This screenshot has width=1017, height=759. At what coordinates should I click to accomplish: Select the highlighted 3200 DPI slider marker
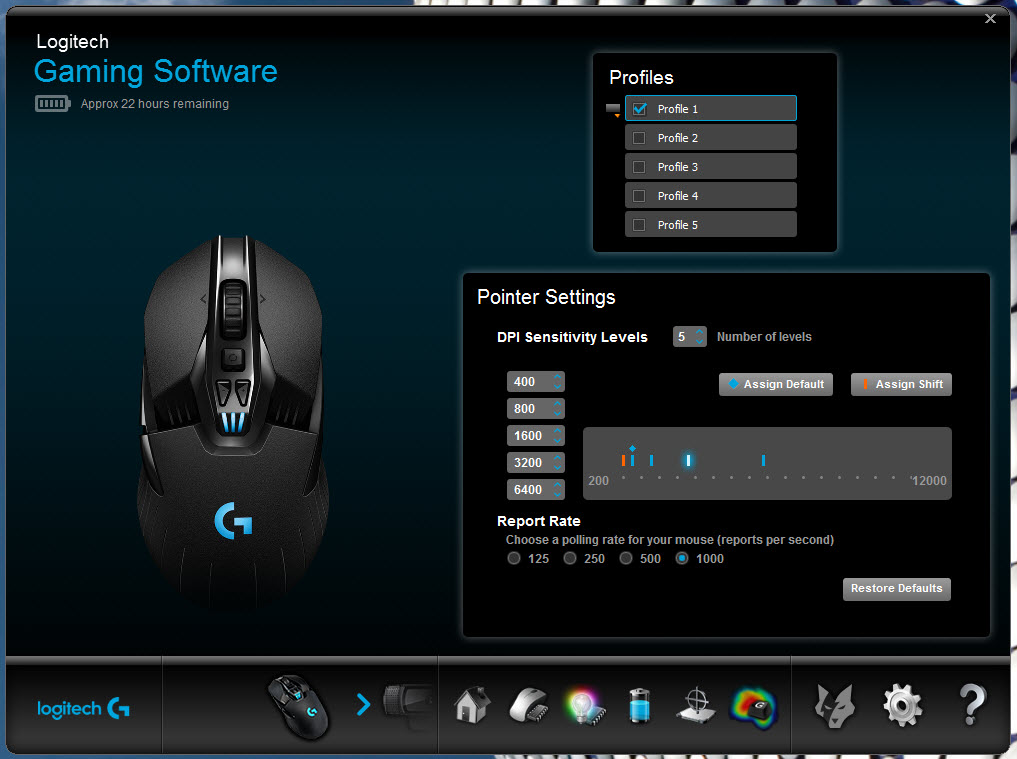pos(688,461)
